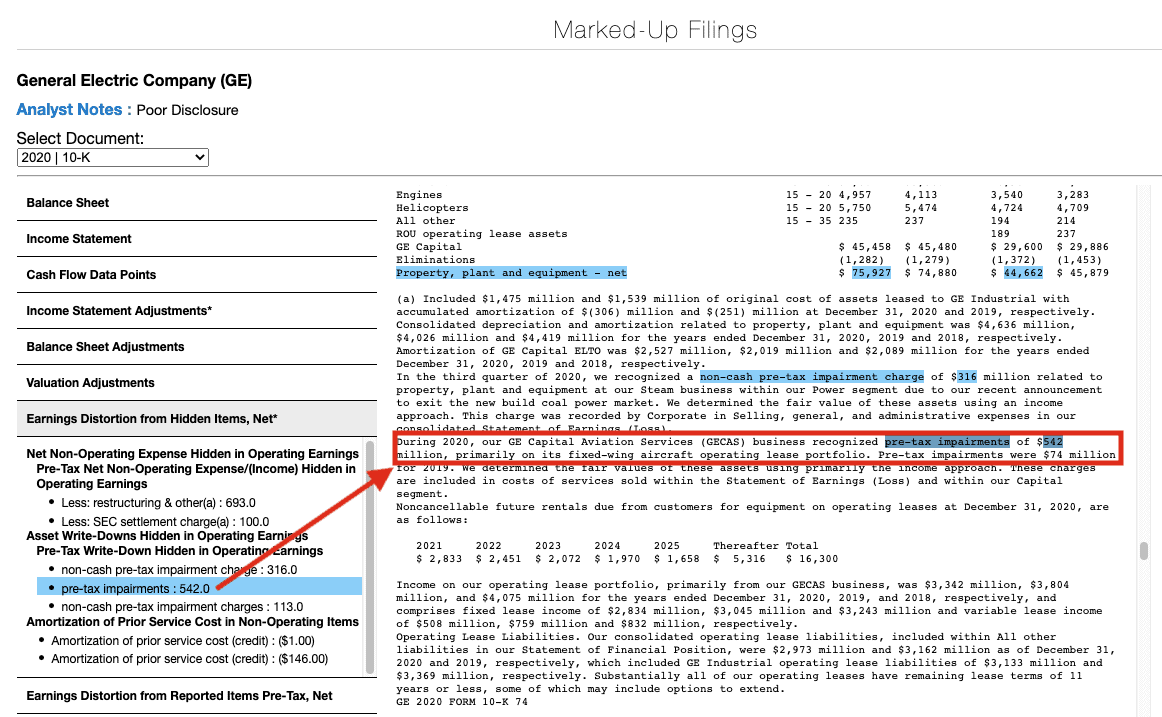
Task: Click the sidebar items list scrollbar
Action: click(371, 557)
